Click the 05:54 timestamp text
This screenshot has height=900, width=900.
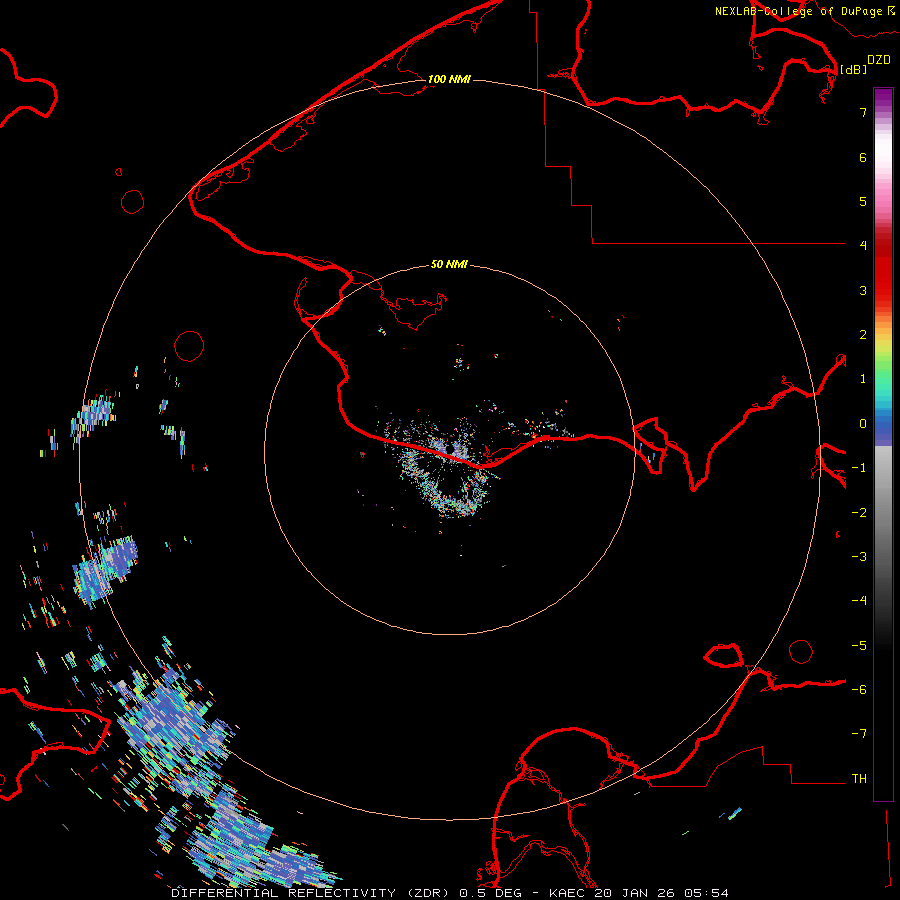(x=709, y=893)
